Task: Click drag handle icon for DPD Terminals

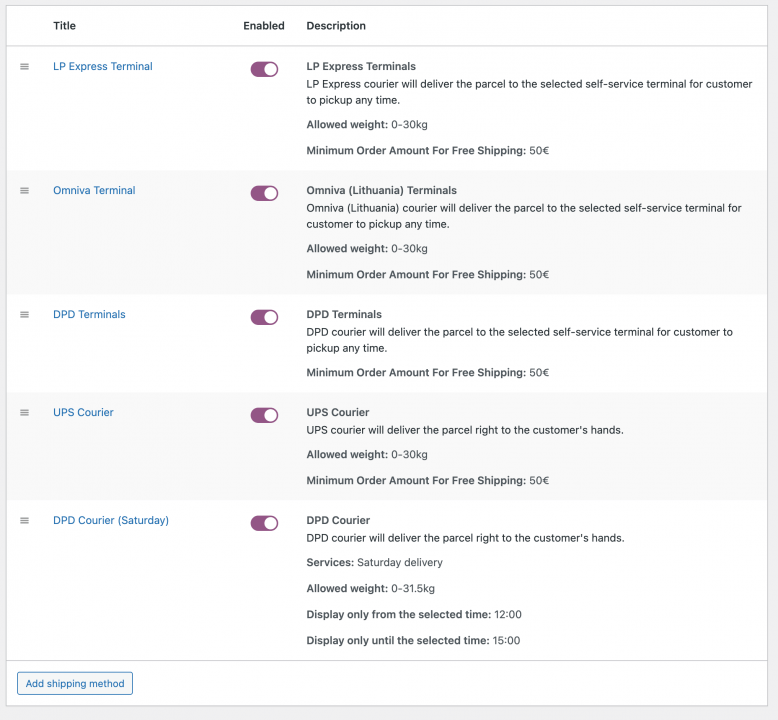Action: [x=25, y=315]
